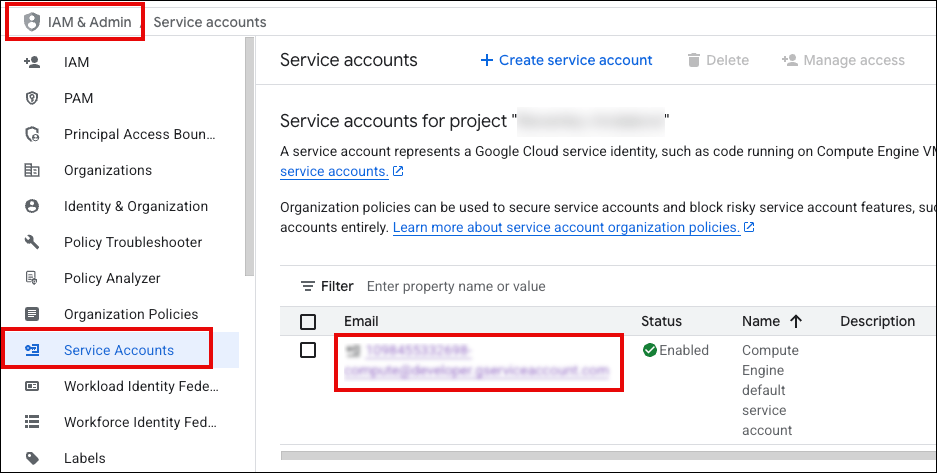Open Workforce Identity Federation item
The width and height of the screenshot is (937, 473).
pos(140,422)
